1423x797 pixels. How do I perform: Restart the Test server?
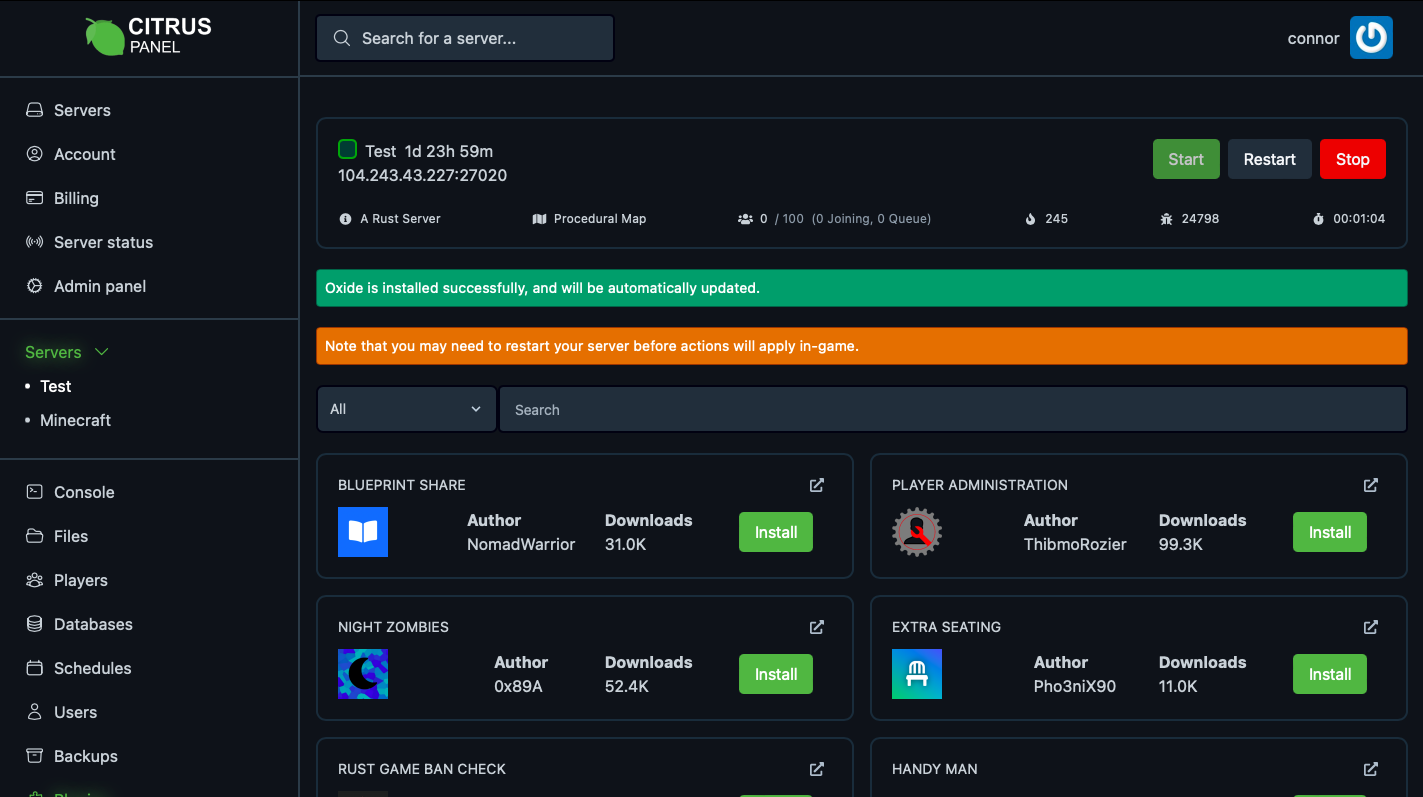click(x=1269, y=159)
